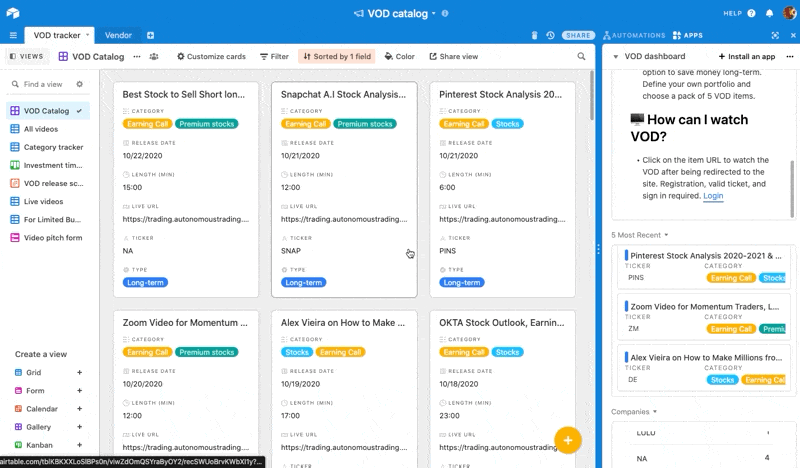Follow the Login link in dashboard

pos(713,196)
